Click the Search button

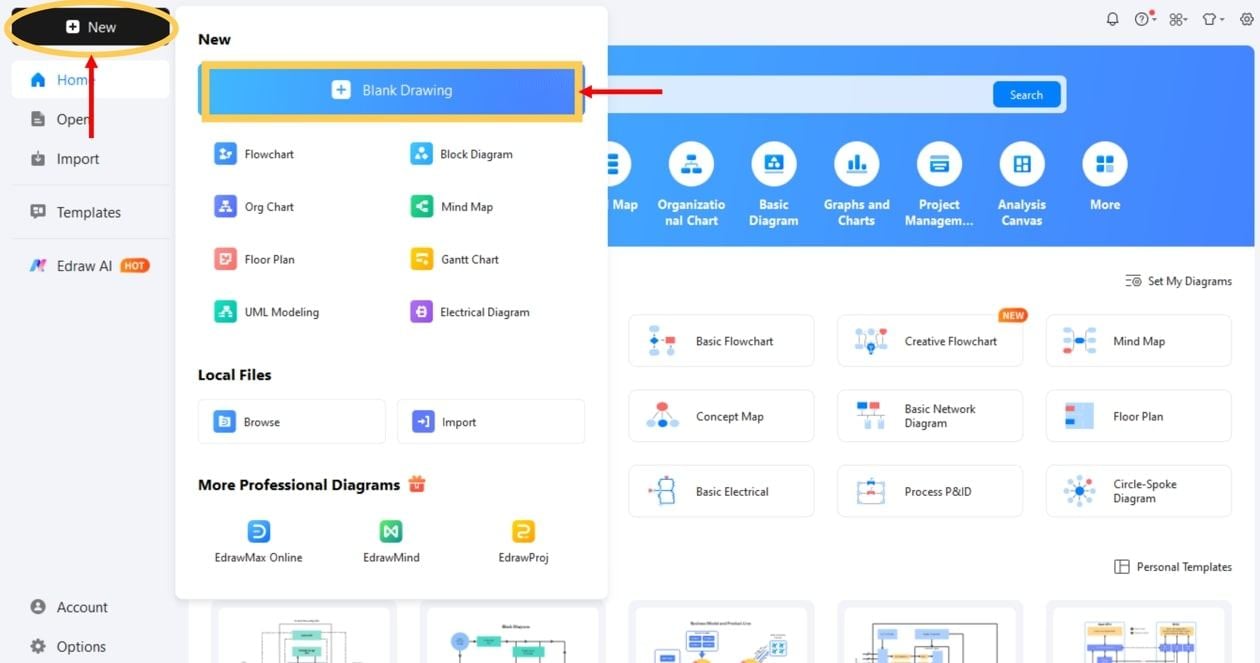pos(1026,94)
